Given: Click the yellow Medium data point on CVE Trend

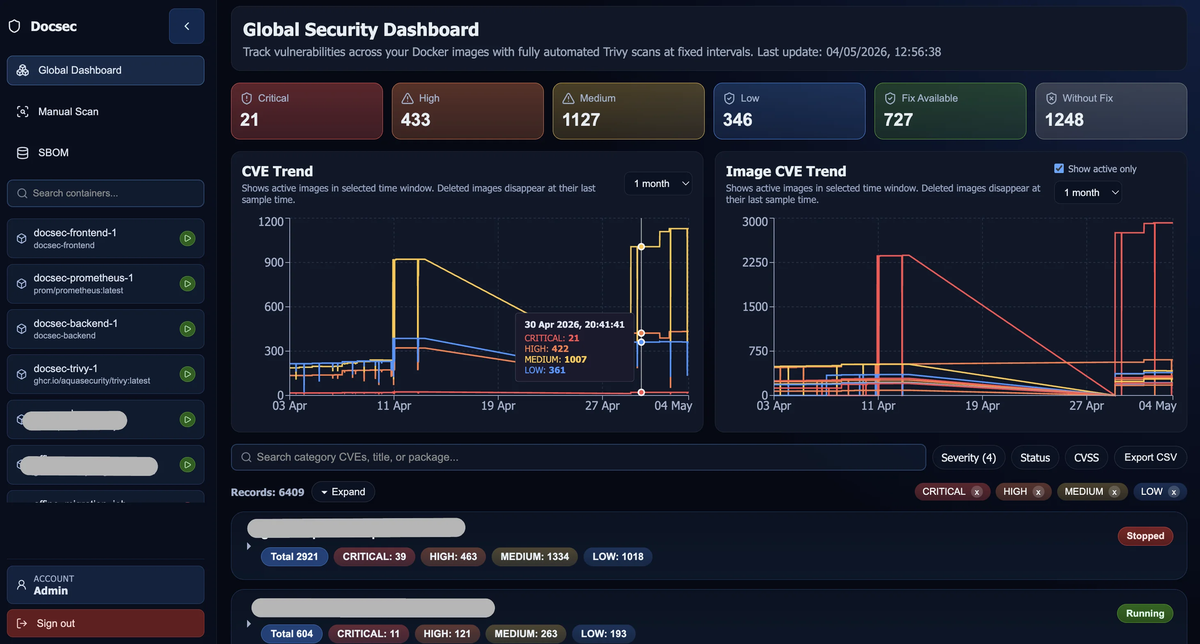Looking at the screenshot, I should 641,246.
